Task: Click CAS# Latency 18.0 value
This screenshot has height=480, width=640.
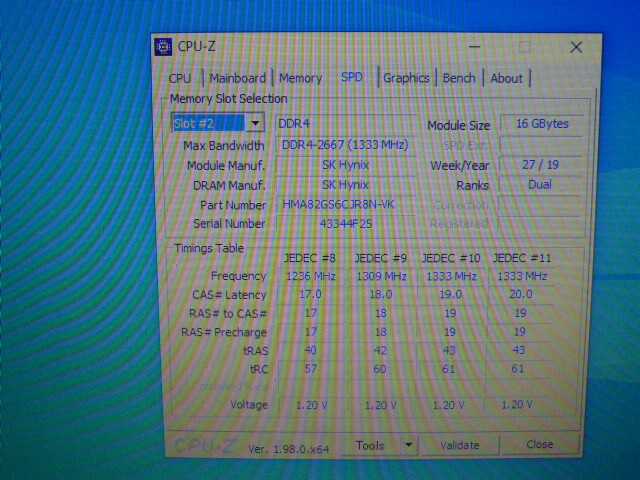Action: 380,294
